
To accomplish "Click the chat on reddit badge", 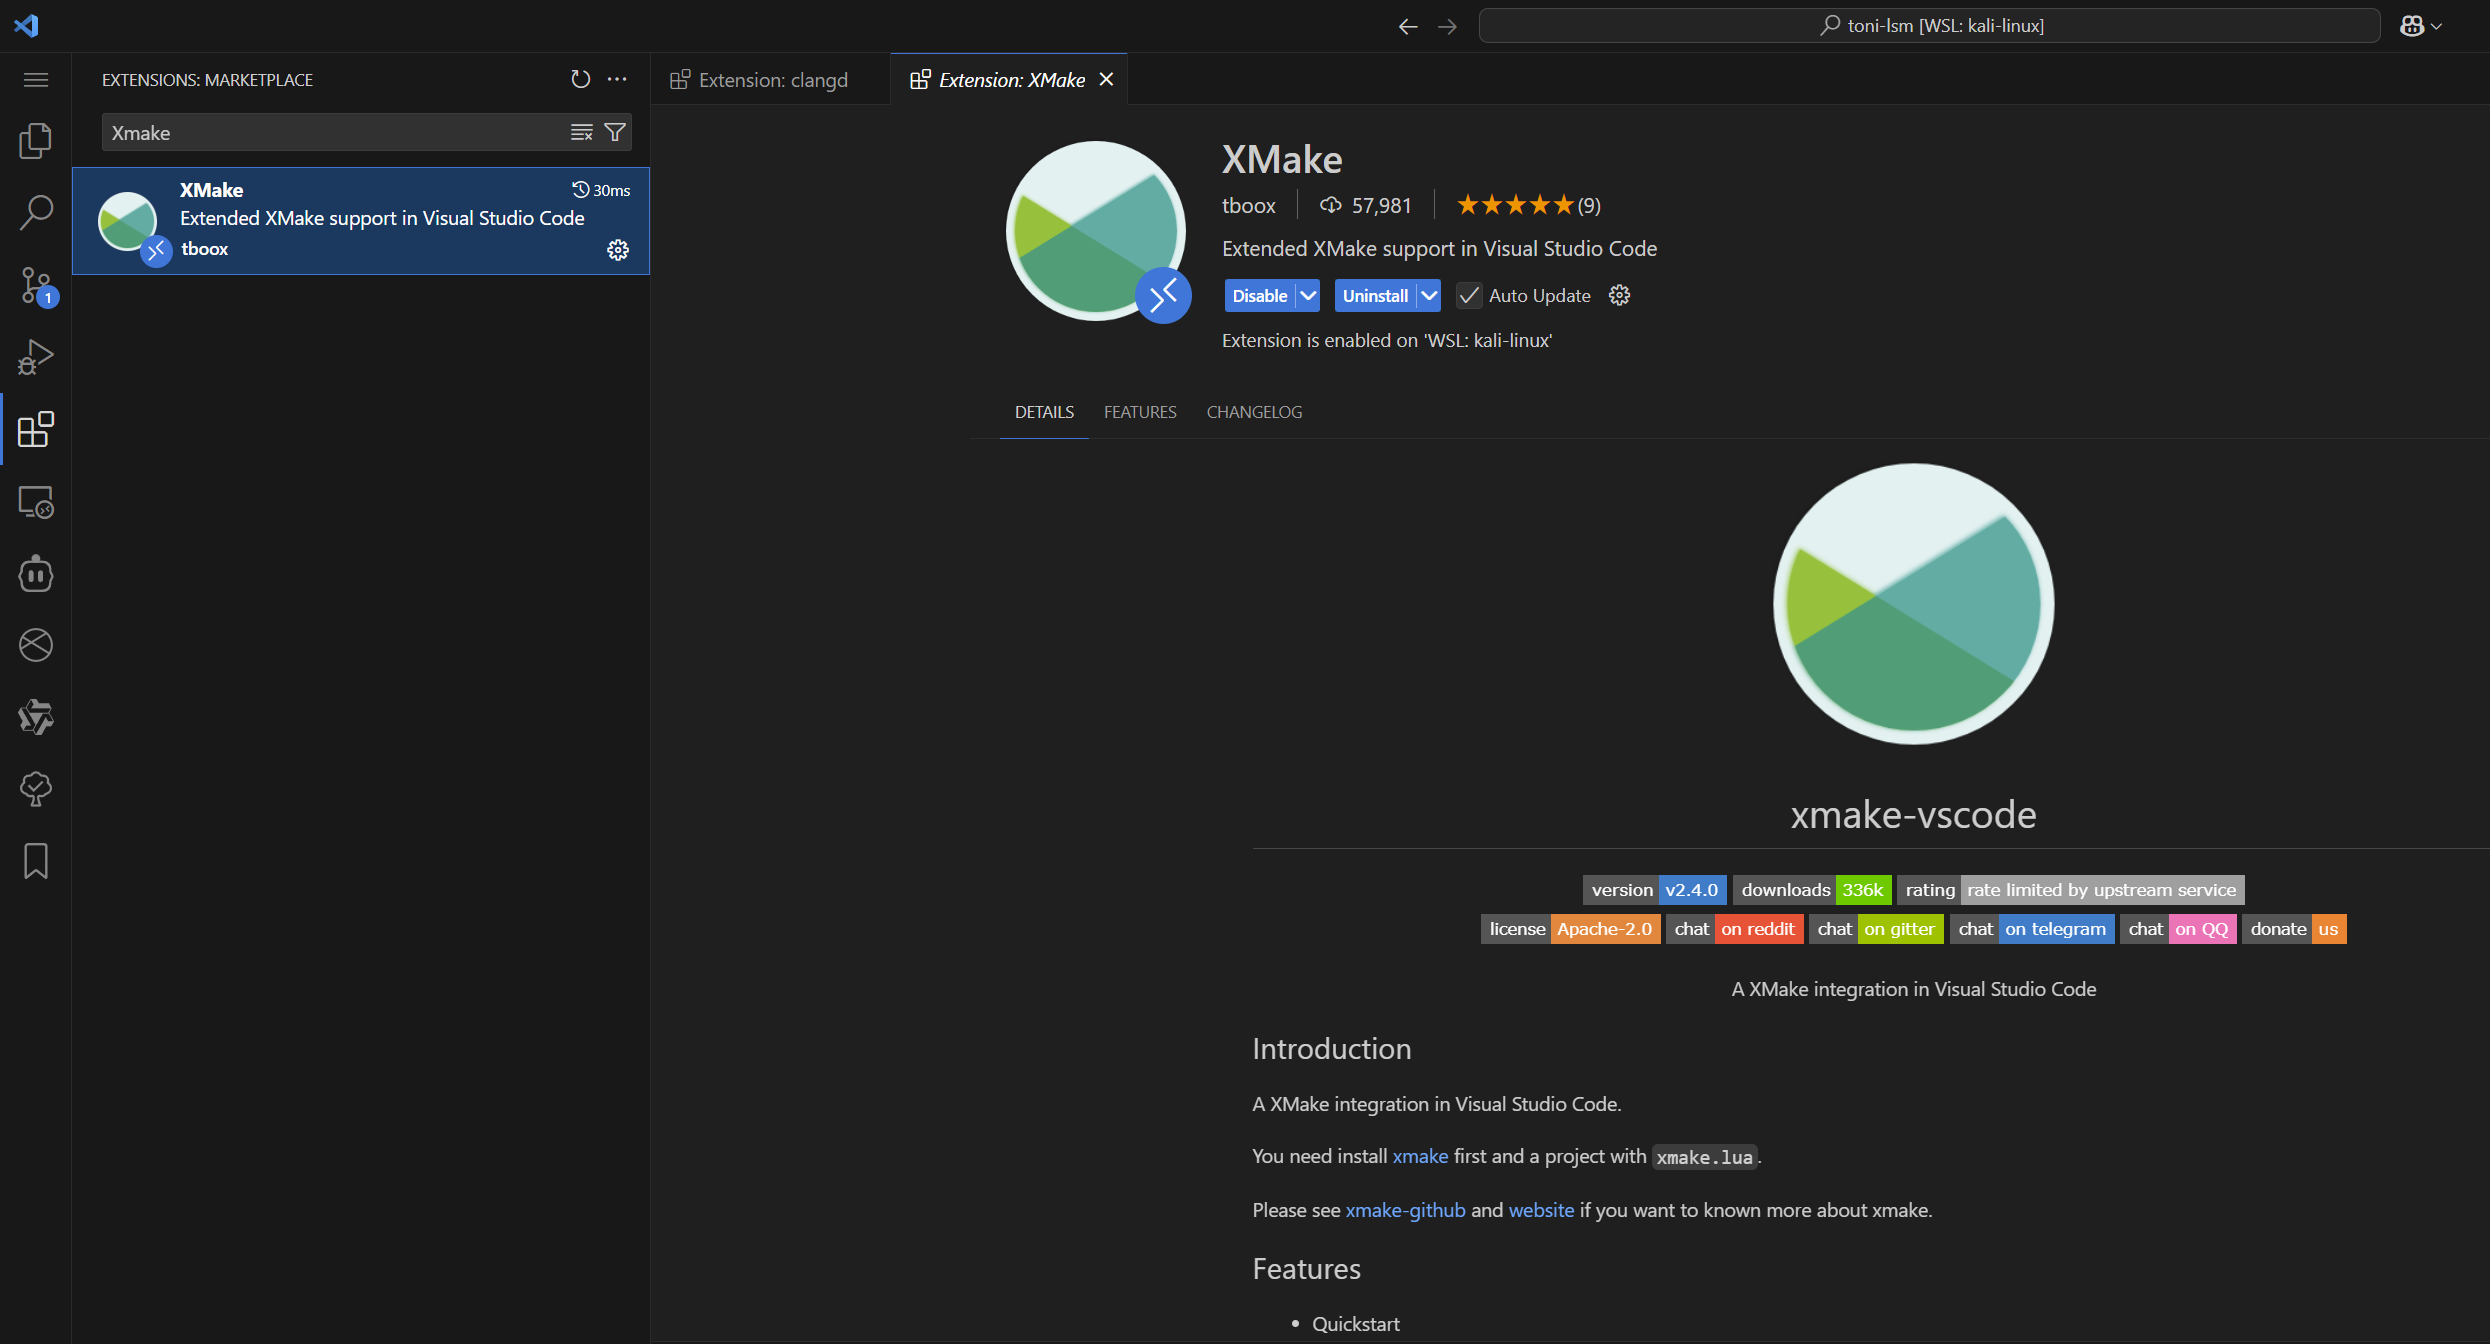I will click(x=1734, y=929).
